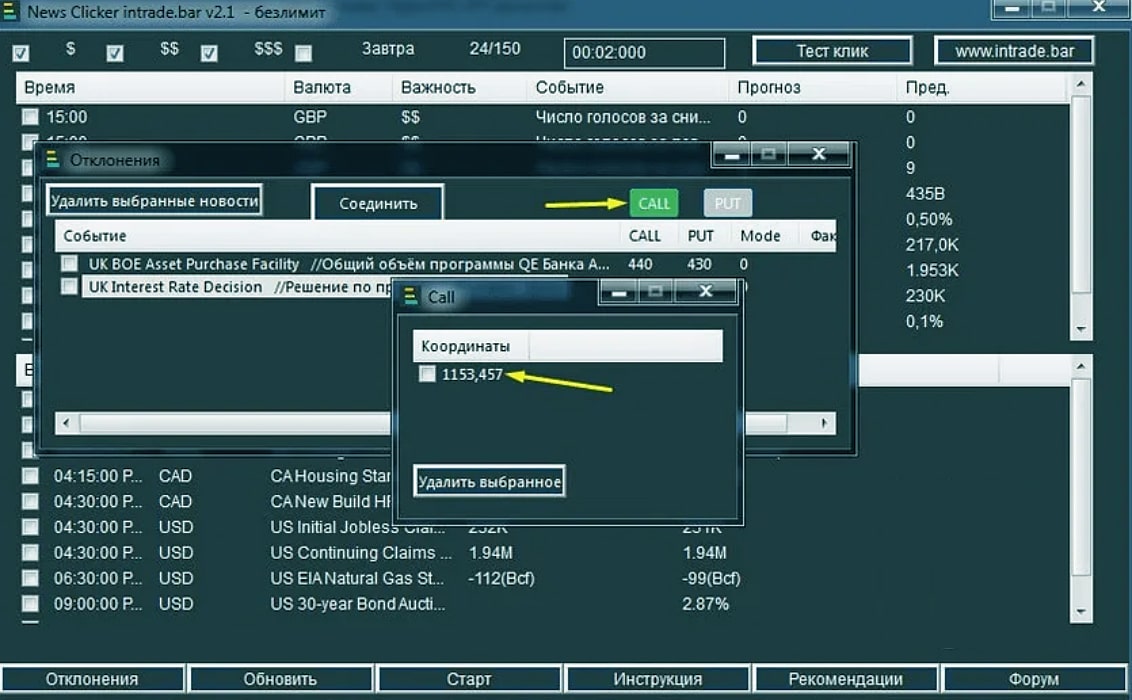Viewport: 1132px width, 700px height.
Task: Check UK Interest Rate Decision row
Action: pos(69,287)
